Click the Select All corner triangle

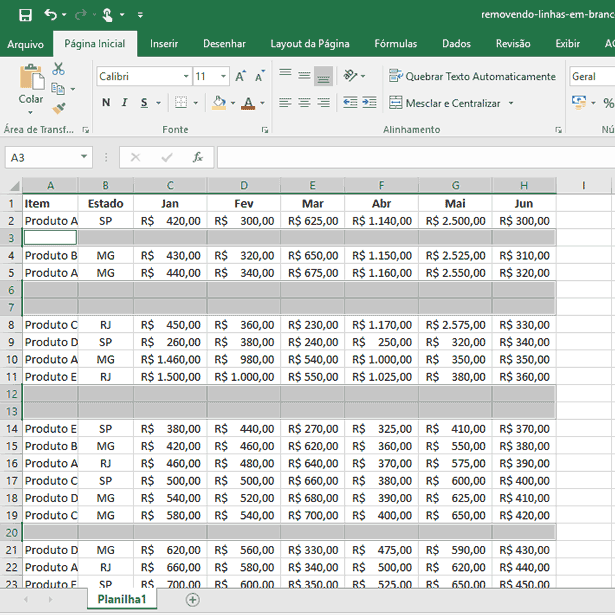click(x=15, y=186)
